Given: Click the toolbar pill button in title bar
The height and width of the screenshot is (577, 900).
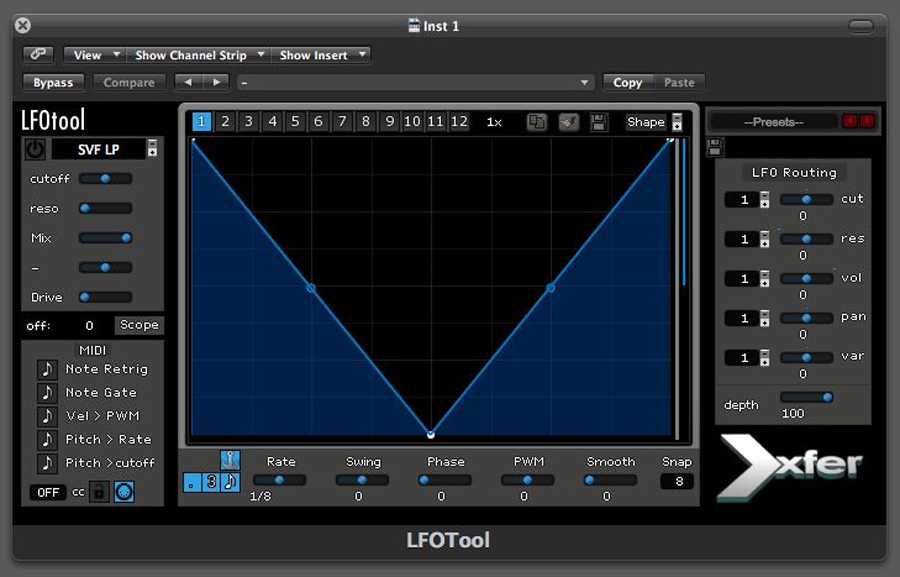Looking at the screenshot, I should [x=860, y=26].
